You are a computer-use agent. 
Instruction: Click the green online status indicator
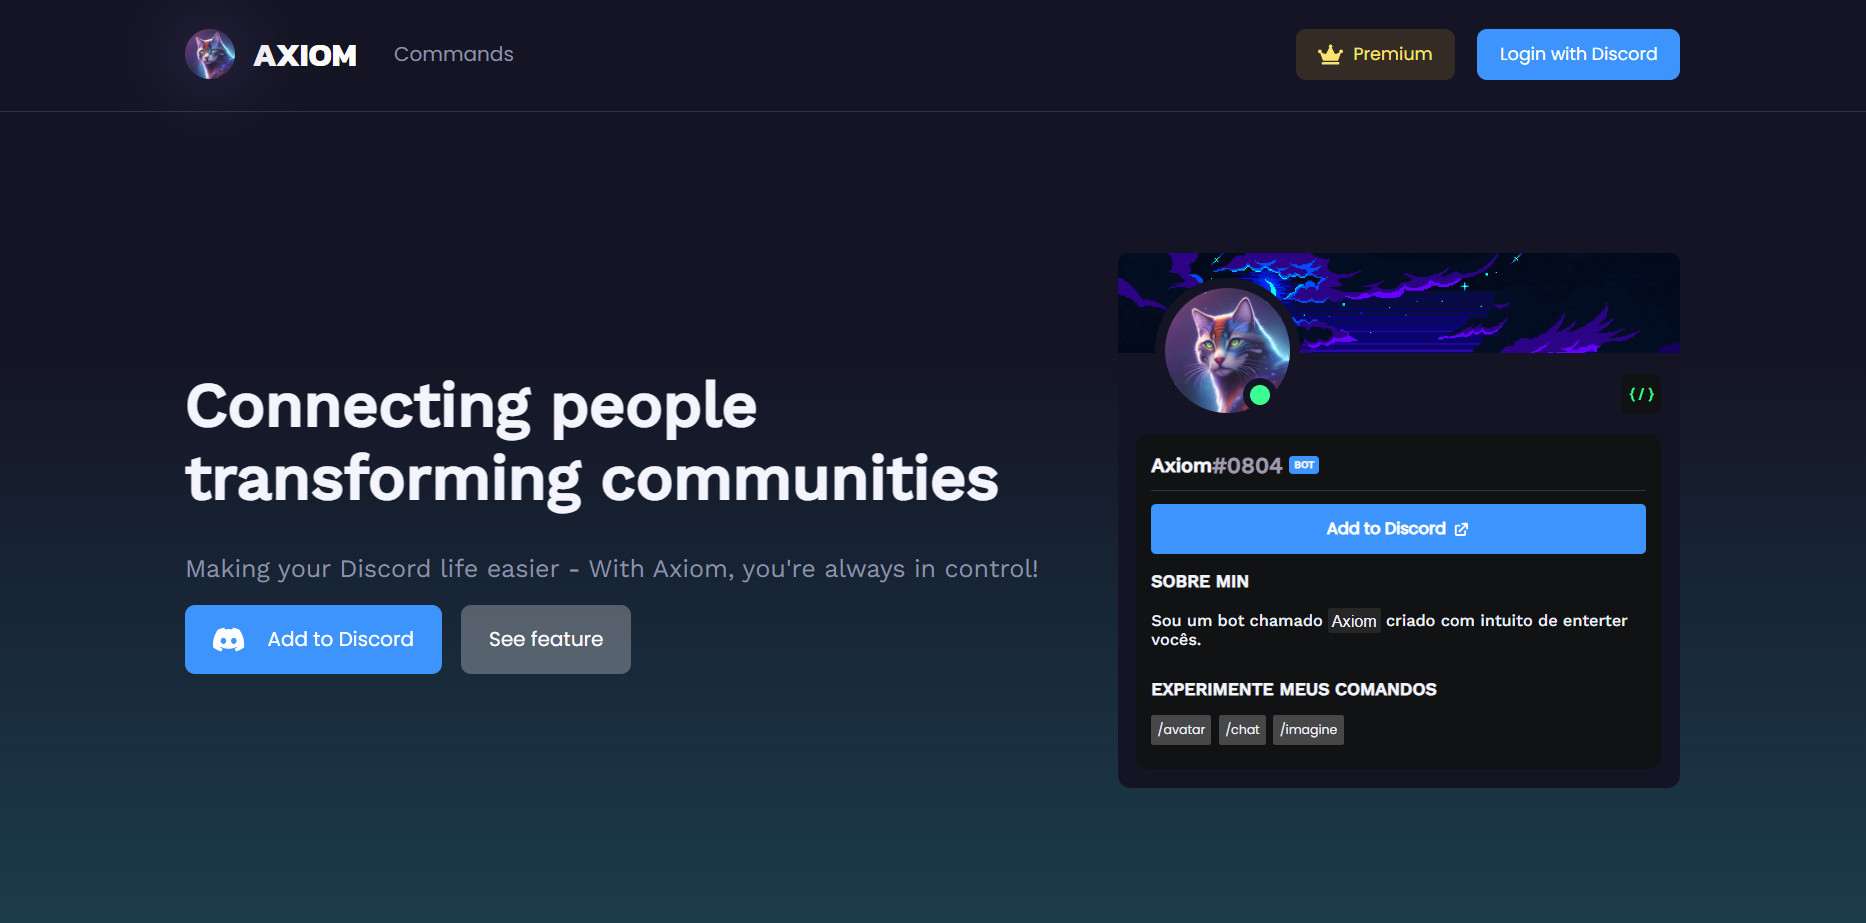pyautogui.click(x=1261, y=396)
